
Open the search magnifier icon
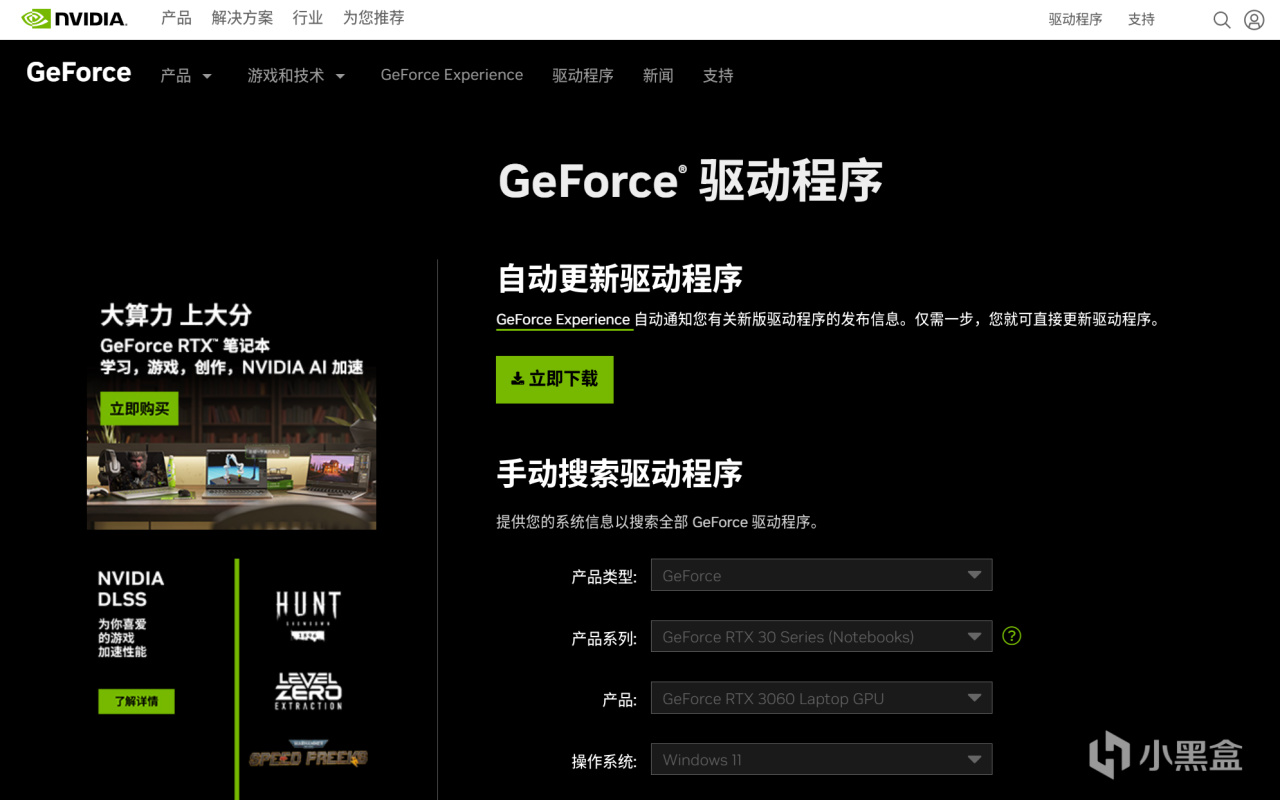1222,20
